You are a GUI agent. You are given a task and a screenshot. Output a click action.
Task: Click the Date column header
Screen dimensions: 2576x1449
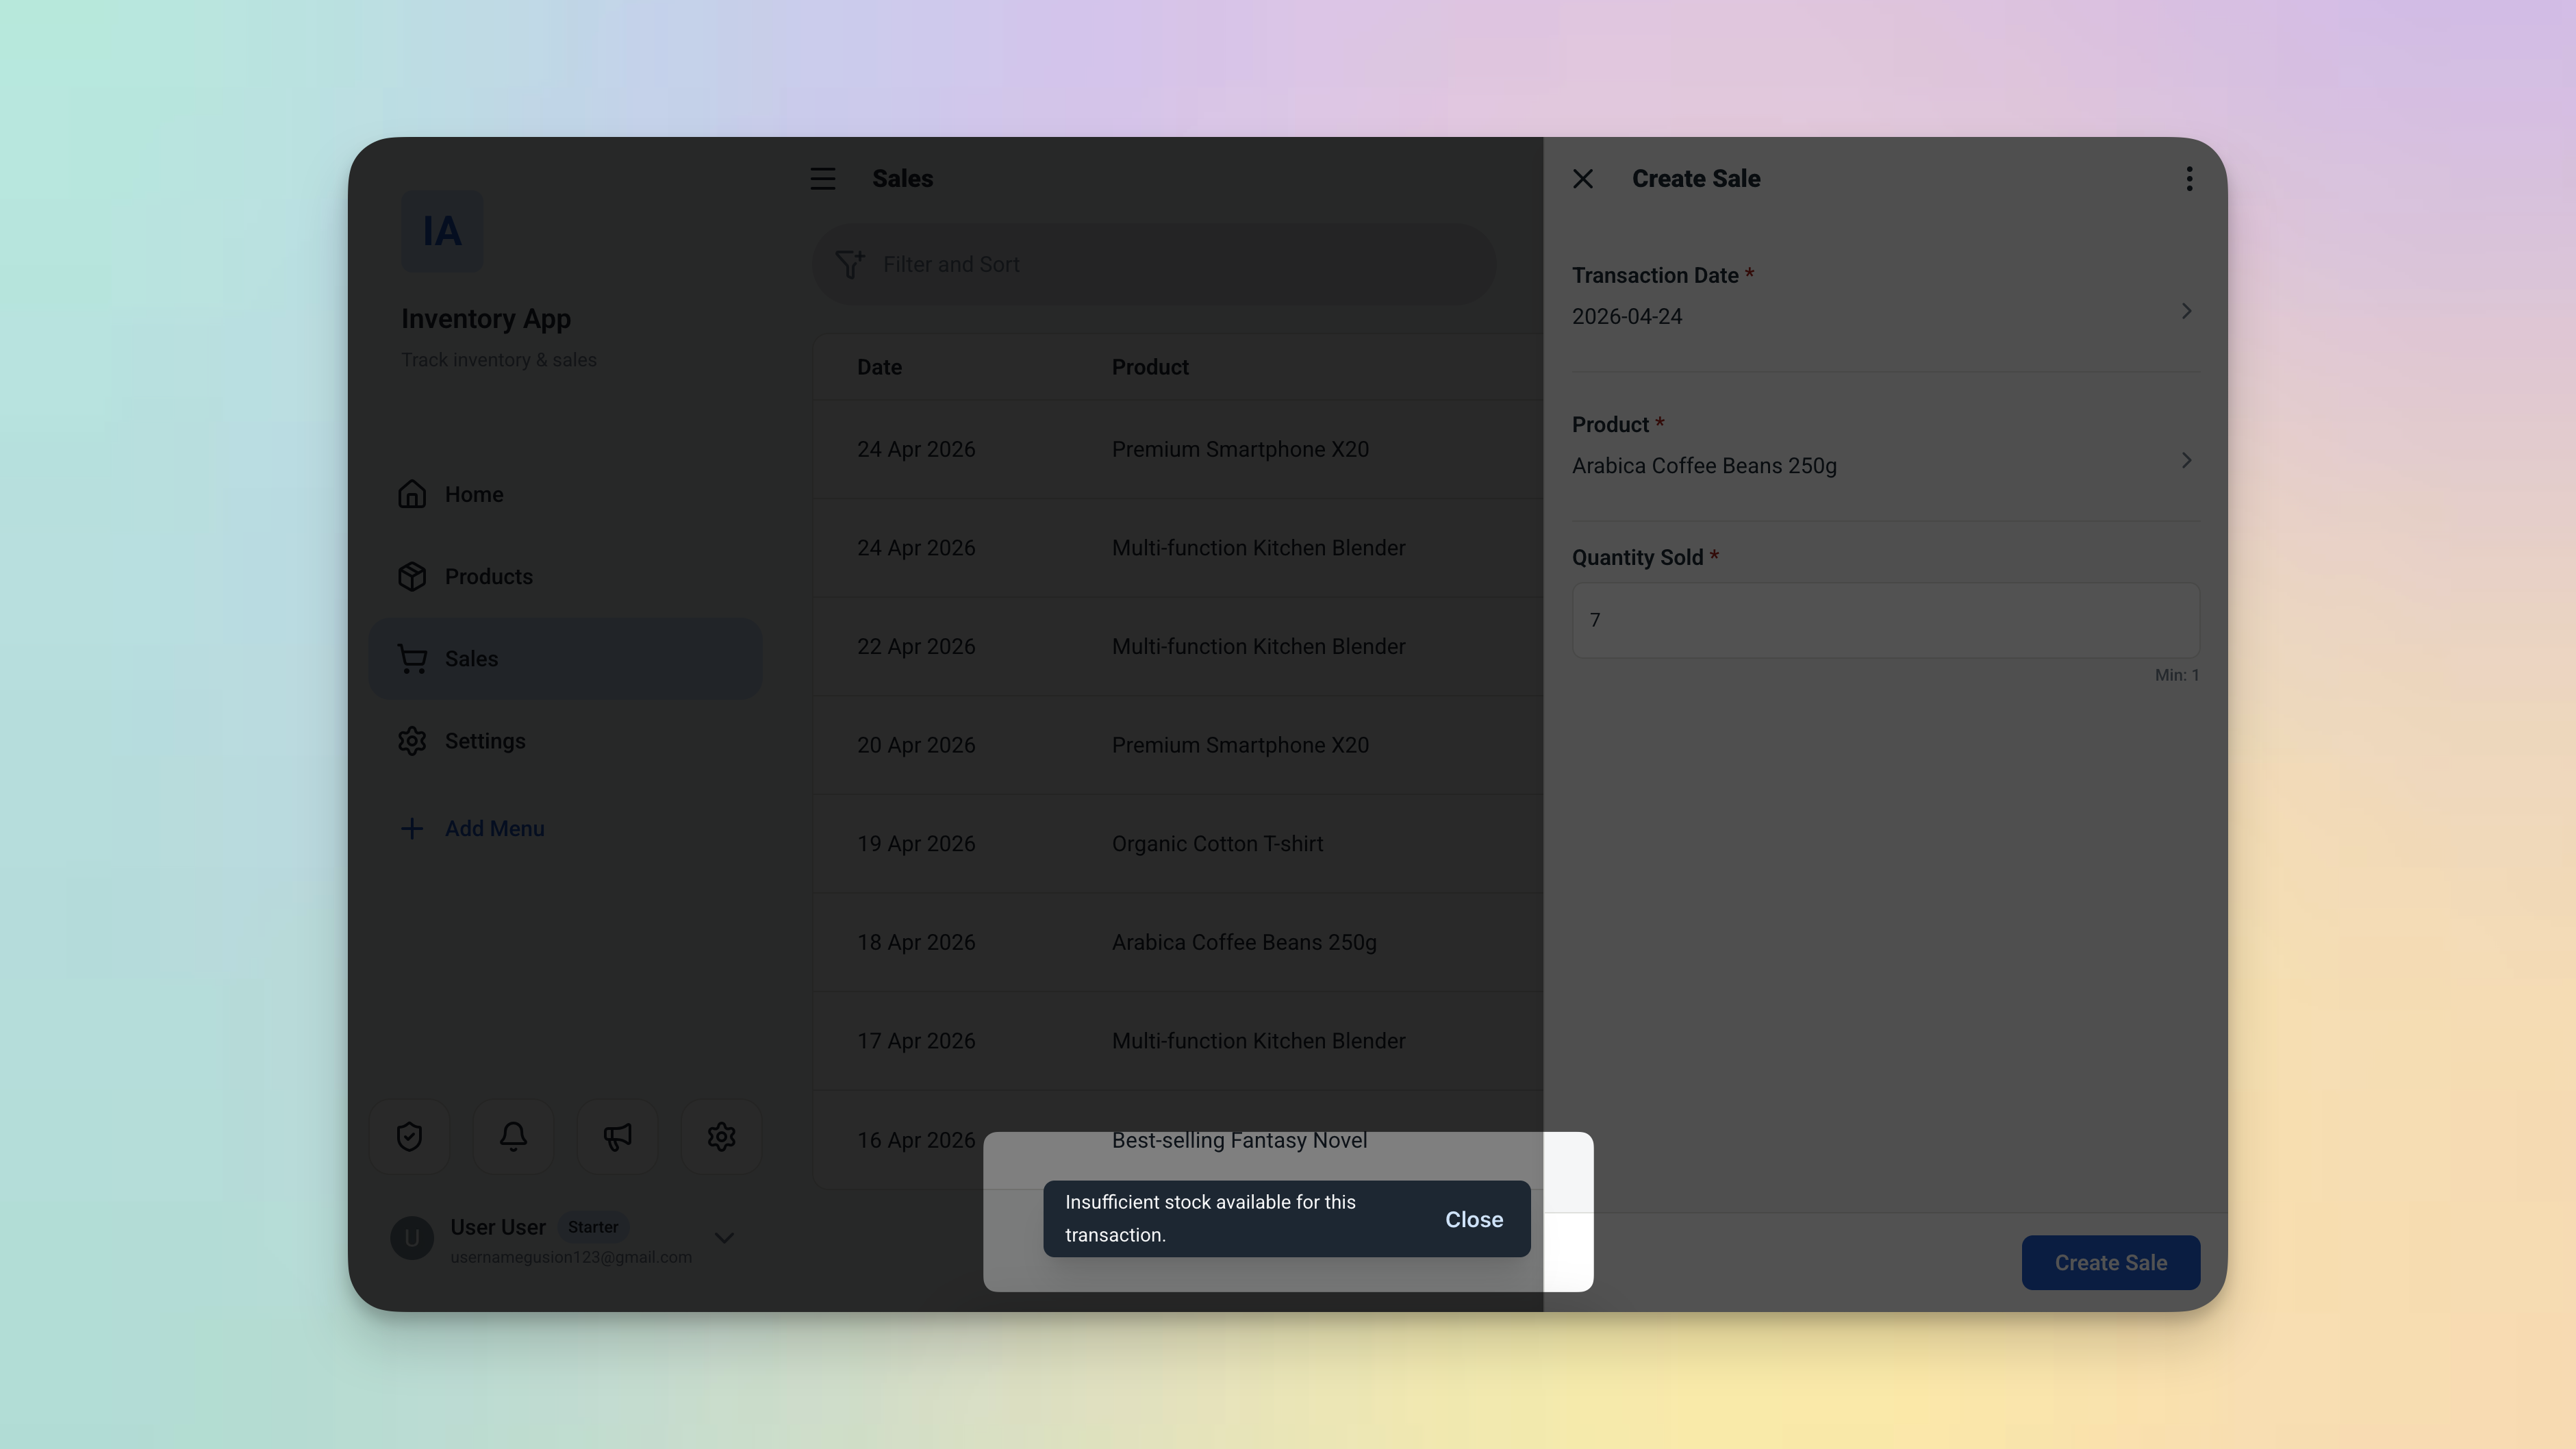click(x=879, y=367)
